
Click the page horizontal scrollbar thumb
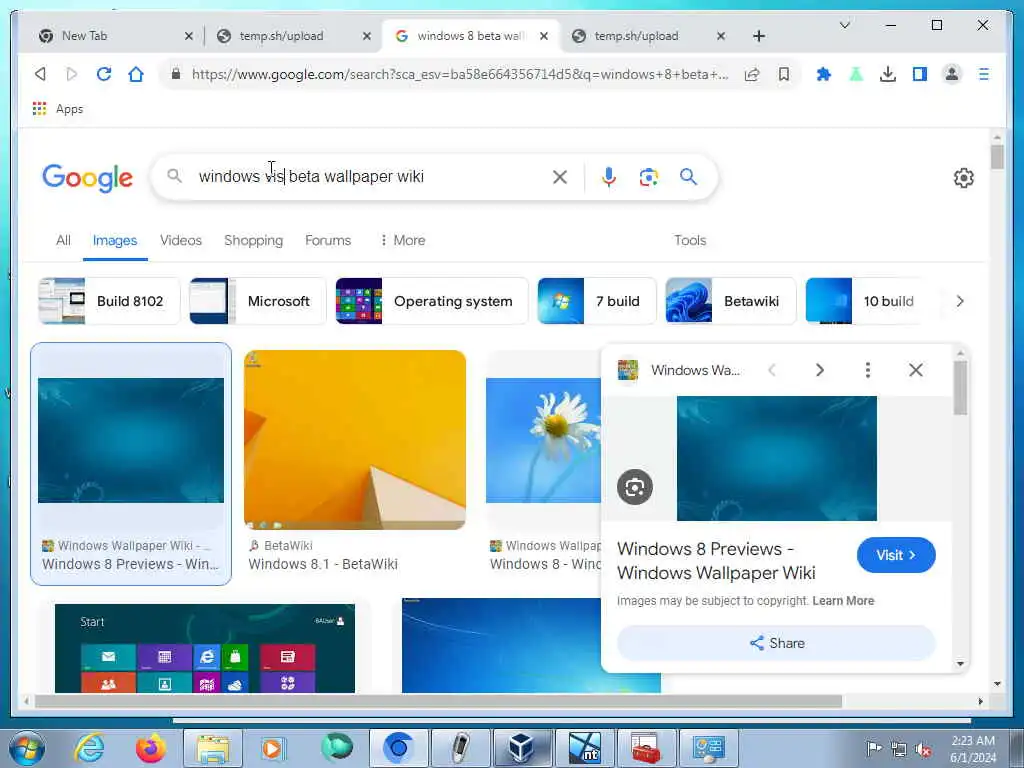pyautogui.click(x=438, y=701)
